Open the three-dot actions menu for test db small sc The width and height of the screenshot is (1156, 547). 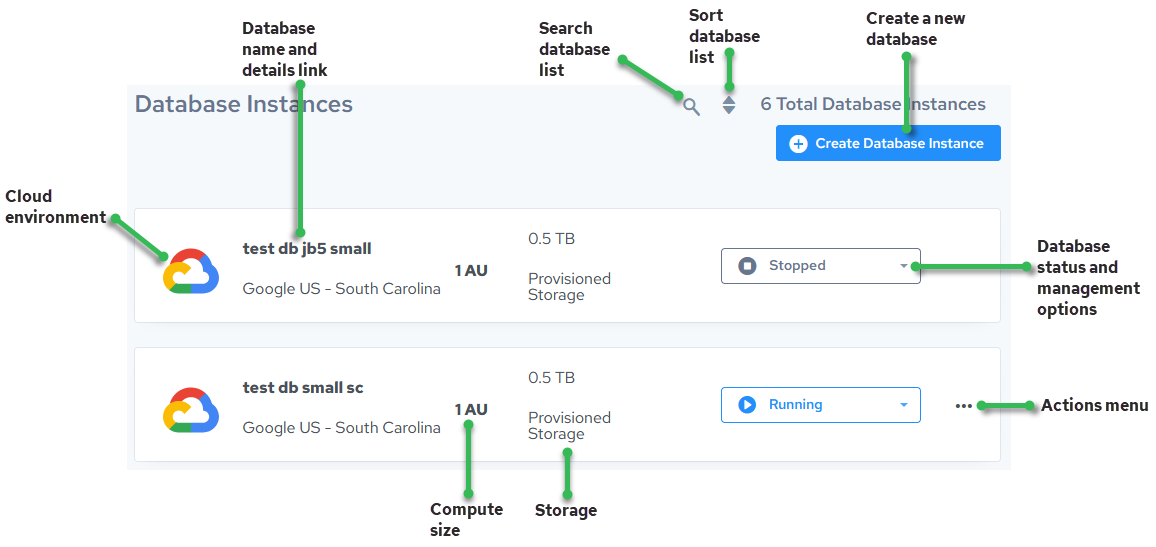click(x=963, y=406)
